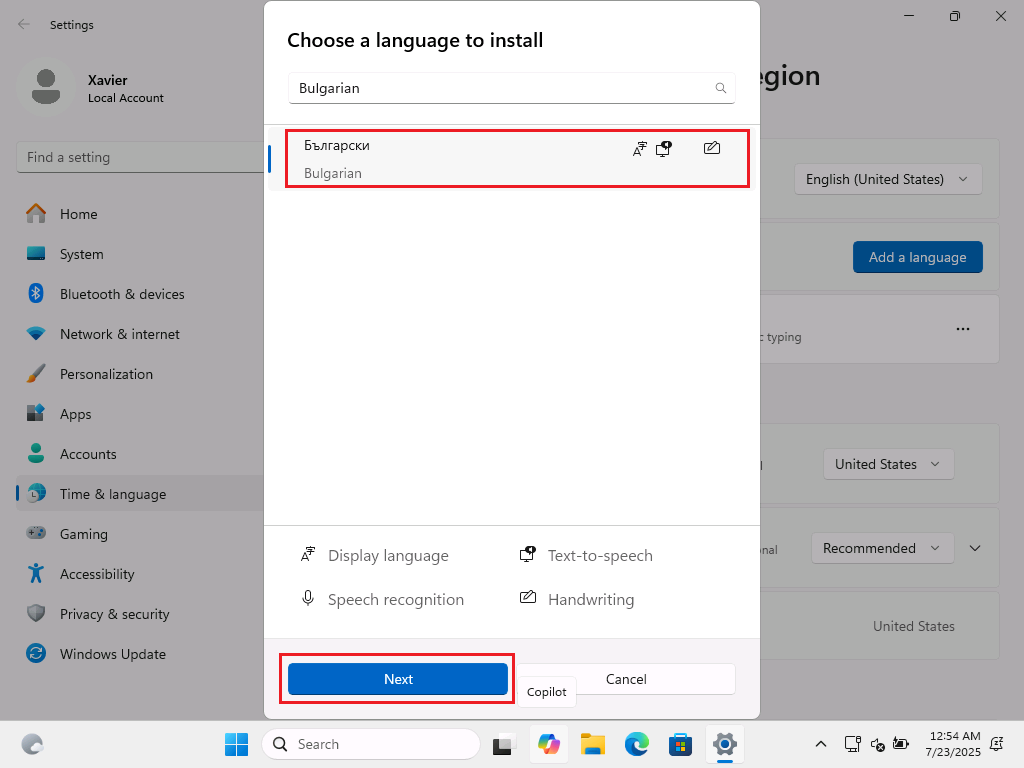Click the Speech recognition microphone icon
The width and height of the screenshot is (1024, 768).
308,598
